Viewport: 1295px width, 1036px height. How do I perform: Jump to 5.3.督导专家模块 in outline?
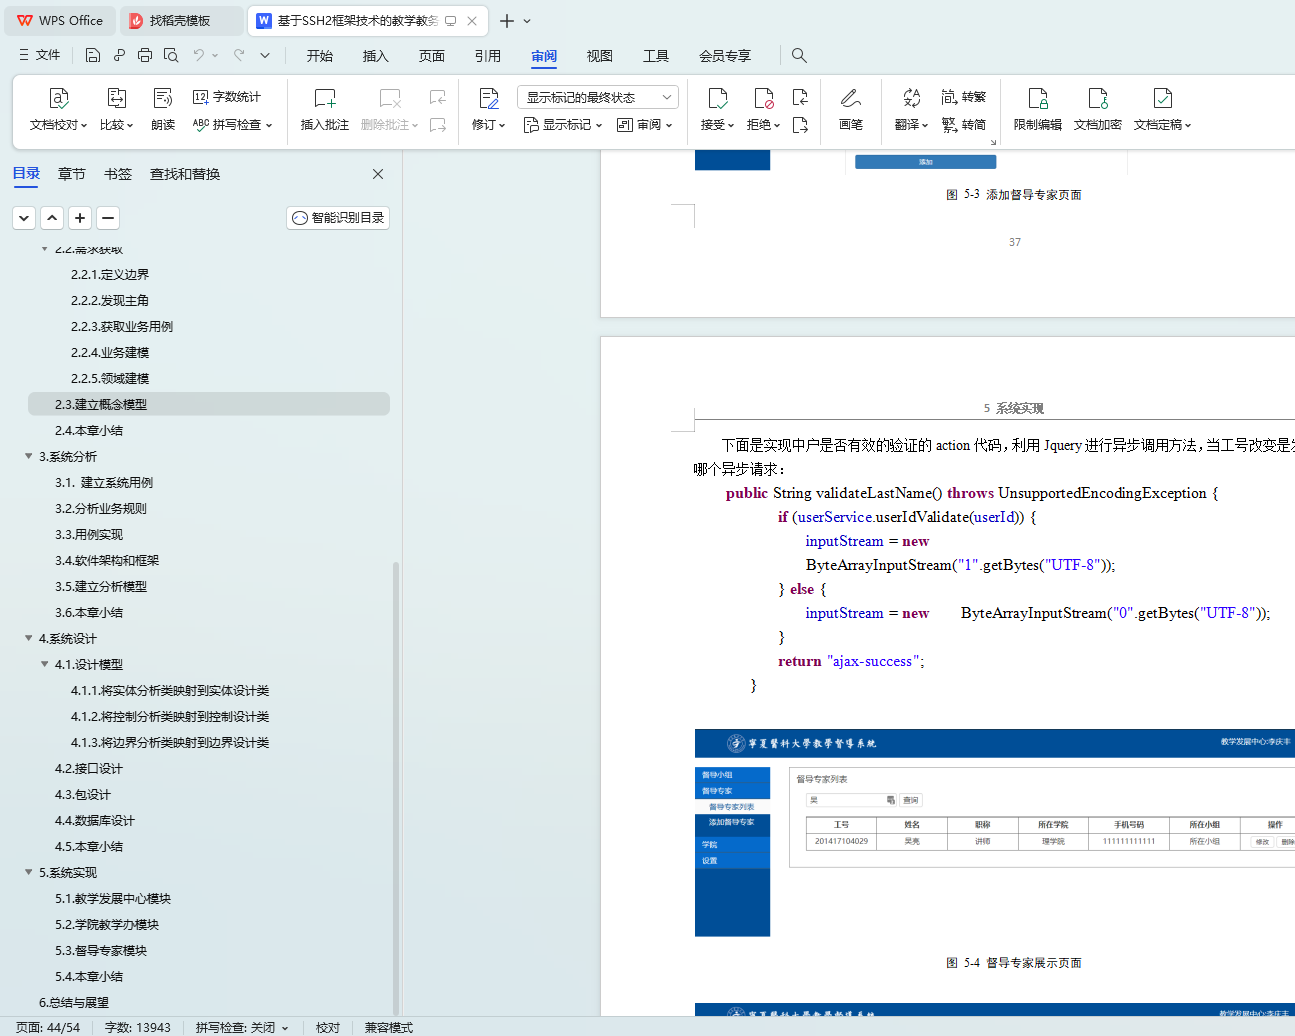[101, 950]
